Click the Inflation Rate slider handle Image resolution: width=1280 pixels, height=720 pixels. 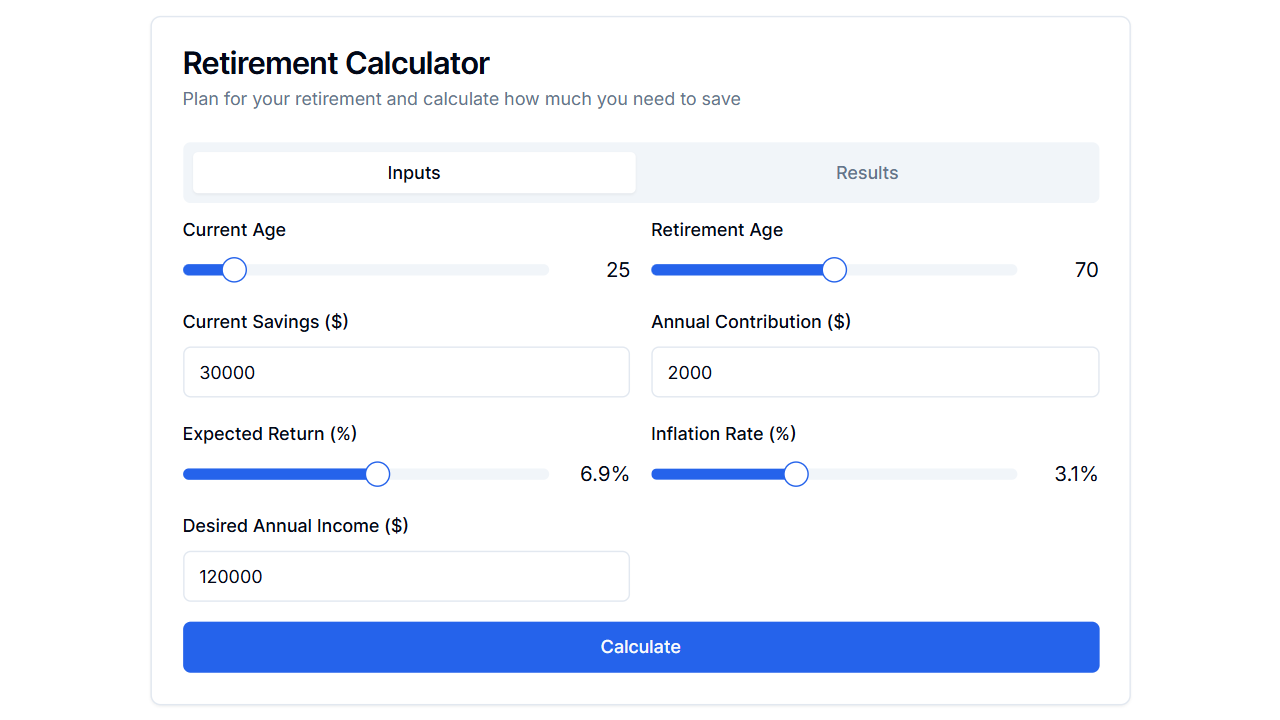pyautogui.click(x=795, y=473)
